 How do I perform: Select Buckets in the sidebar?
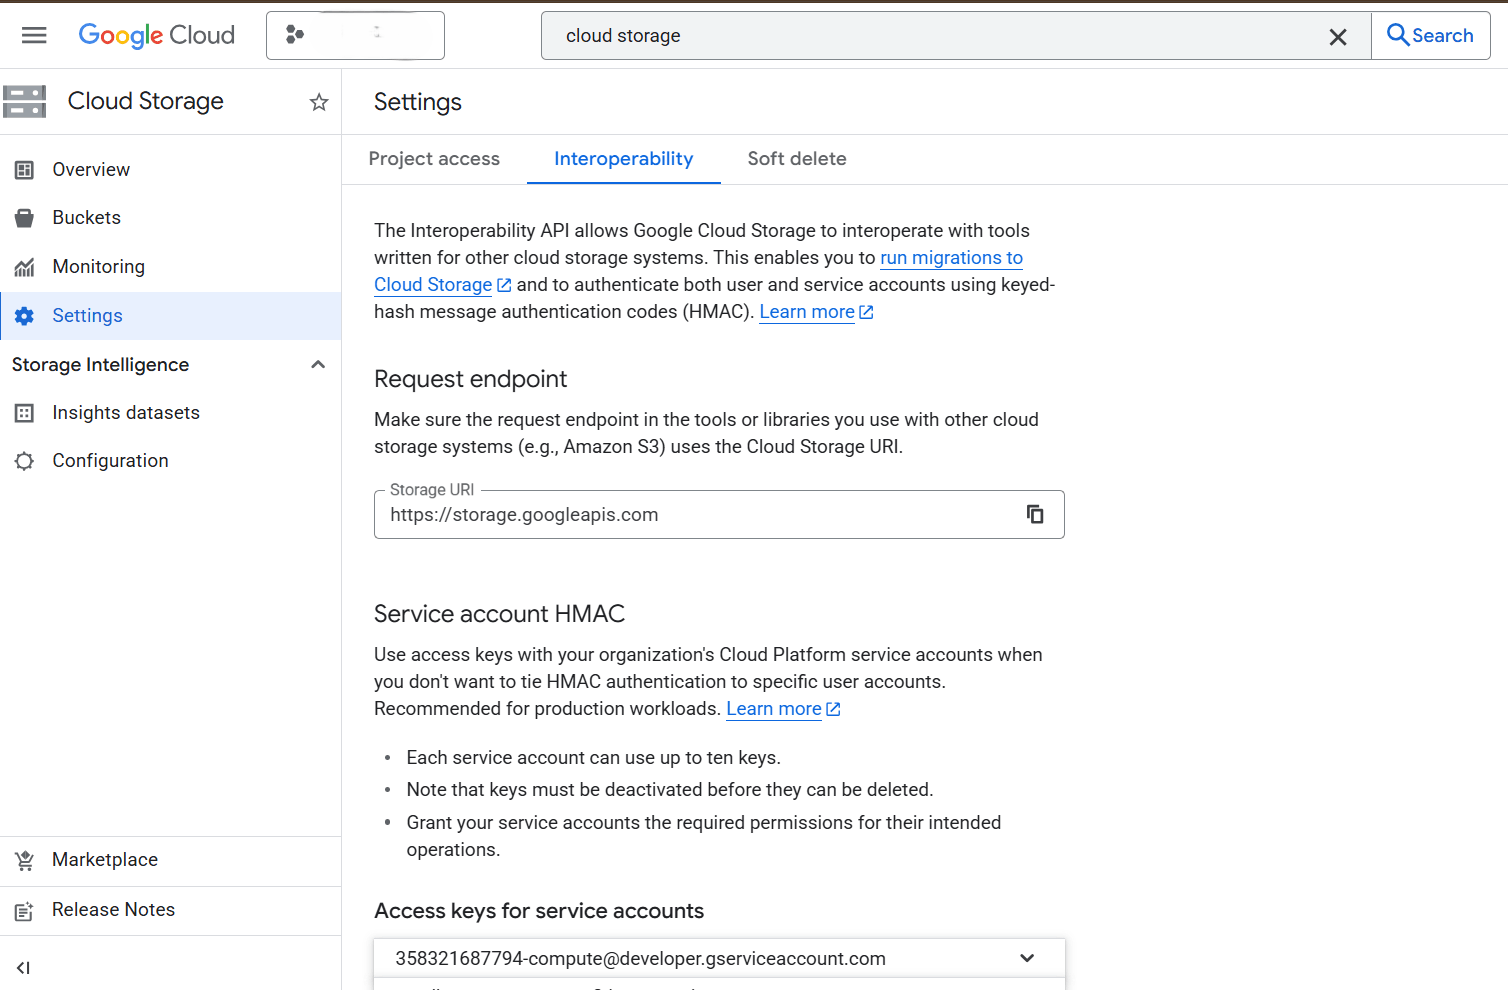(86, 217)
